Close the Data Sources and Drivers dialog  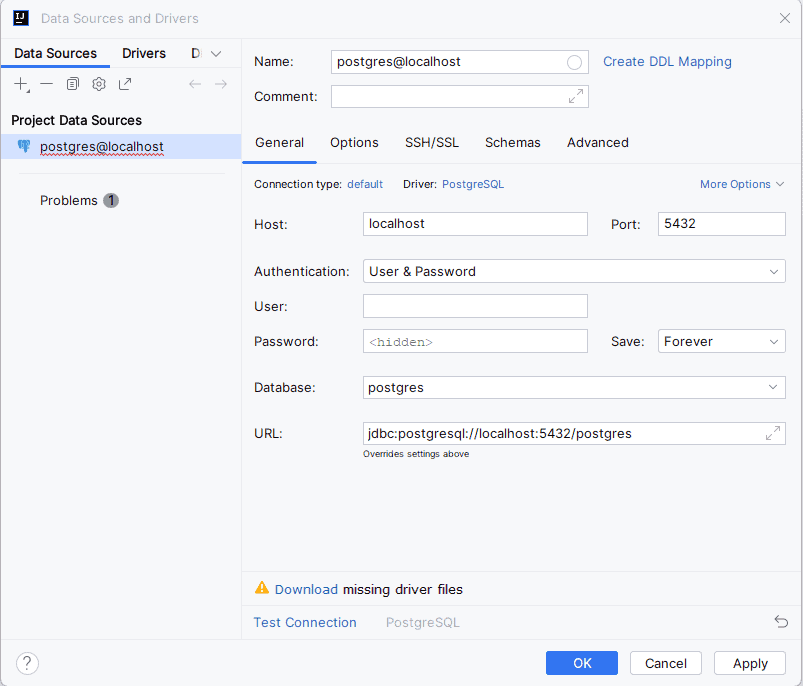(785, 18)
